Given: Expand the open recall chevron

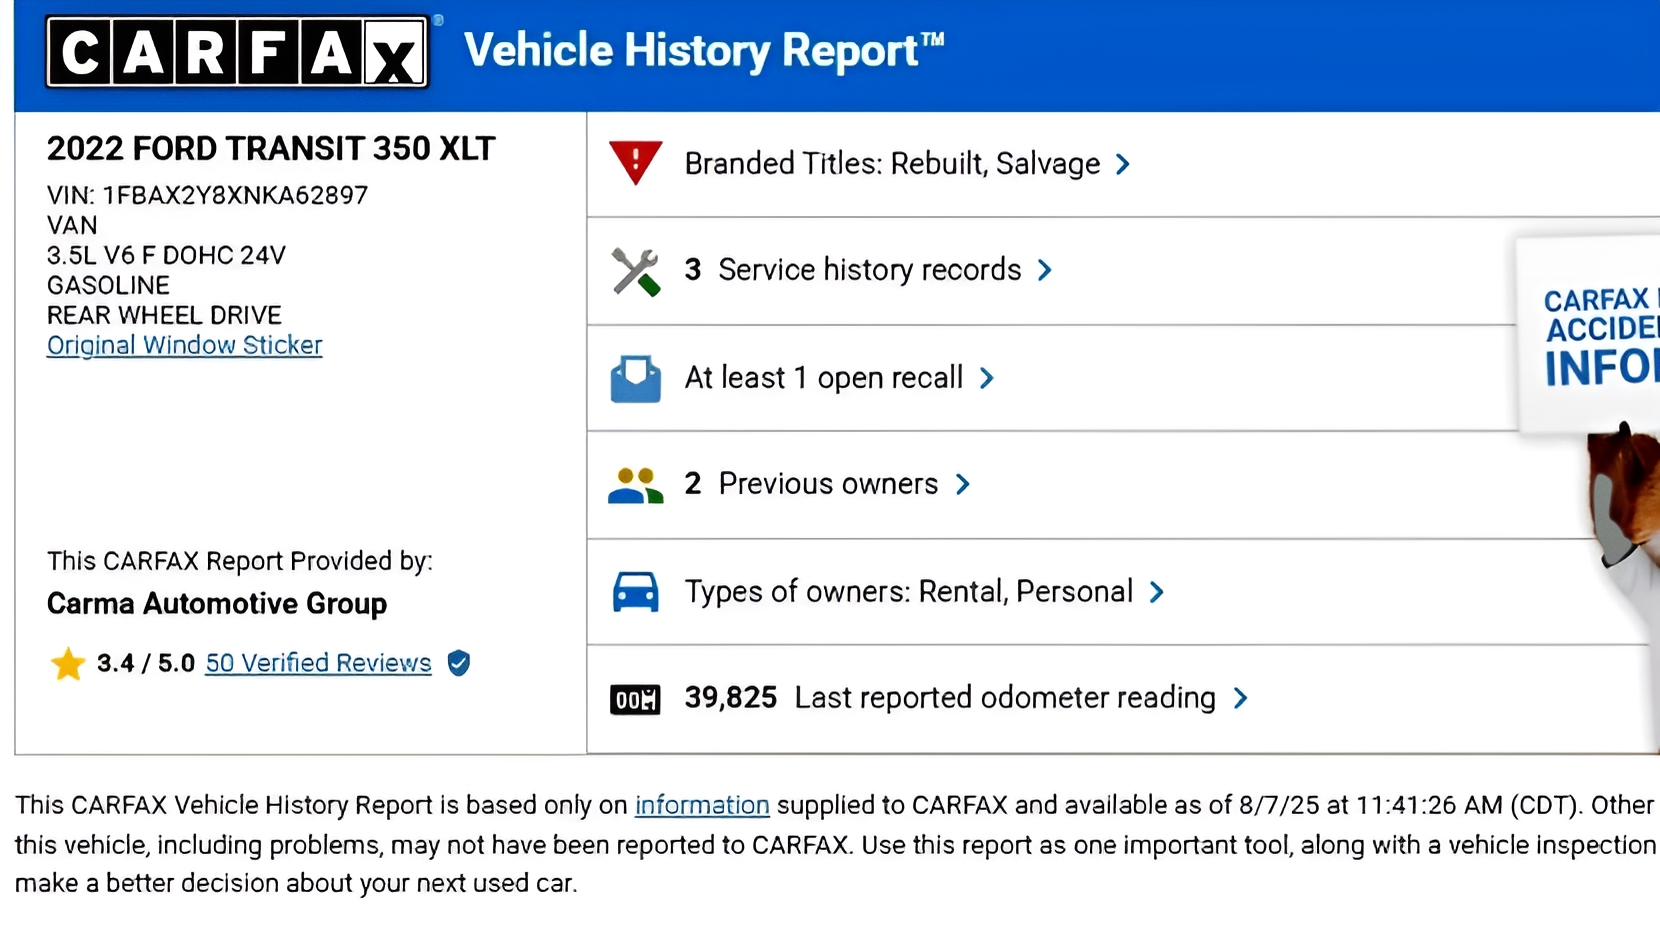Looking at the screenshot, I should pyautogui.click(x=987, y=378).
